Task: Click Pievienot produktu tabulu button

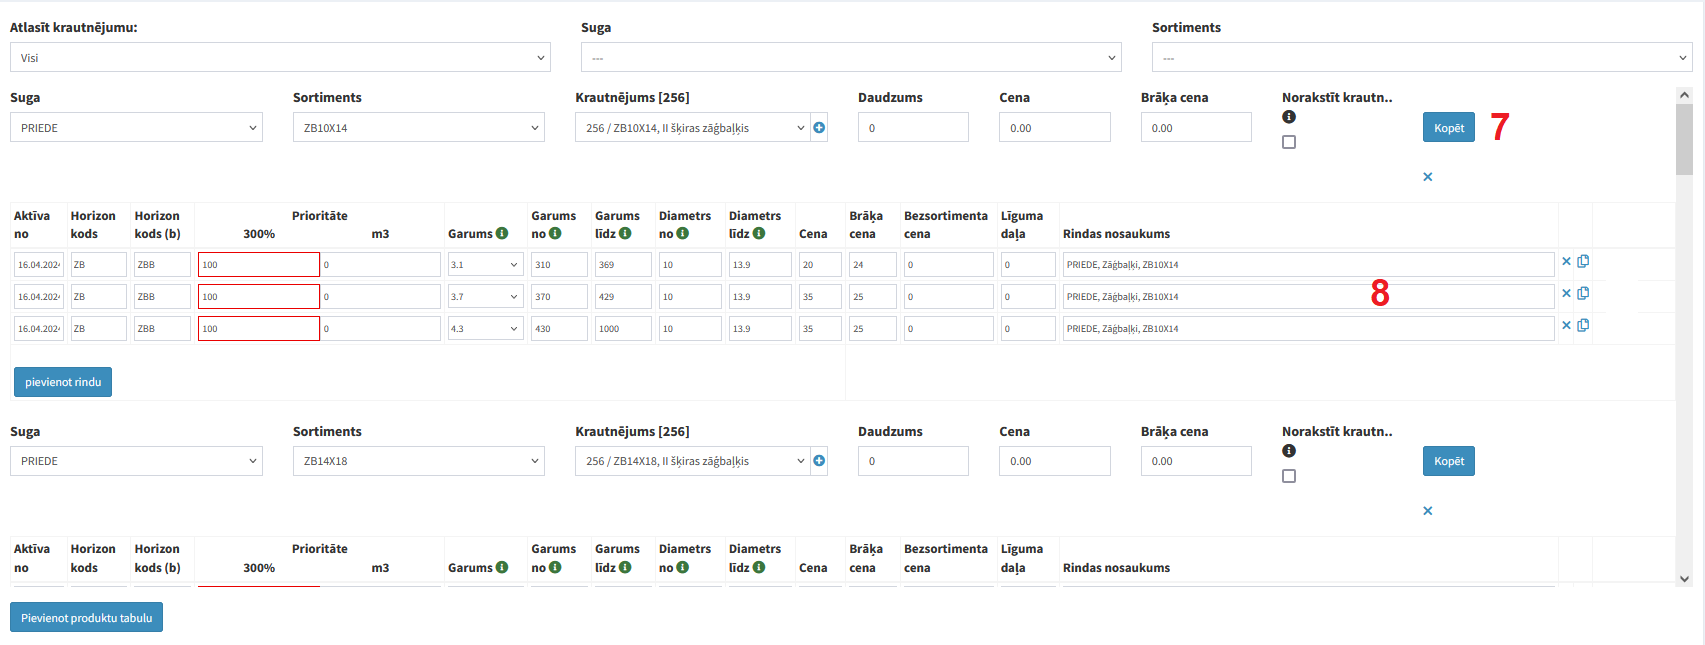Action: click(86, 618)
